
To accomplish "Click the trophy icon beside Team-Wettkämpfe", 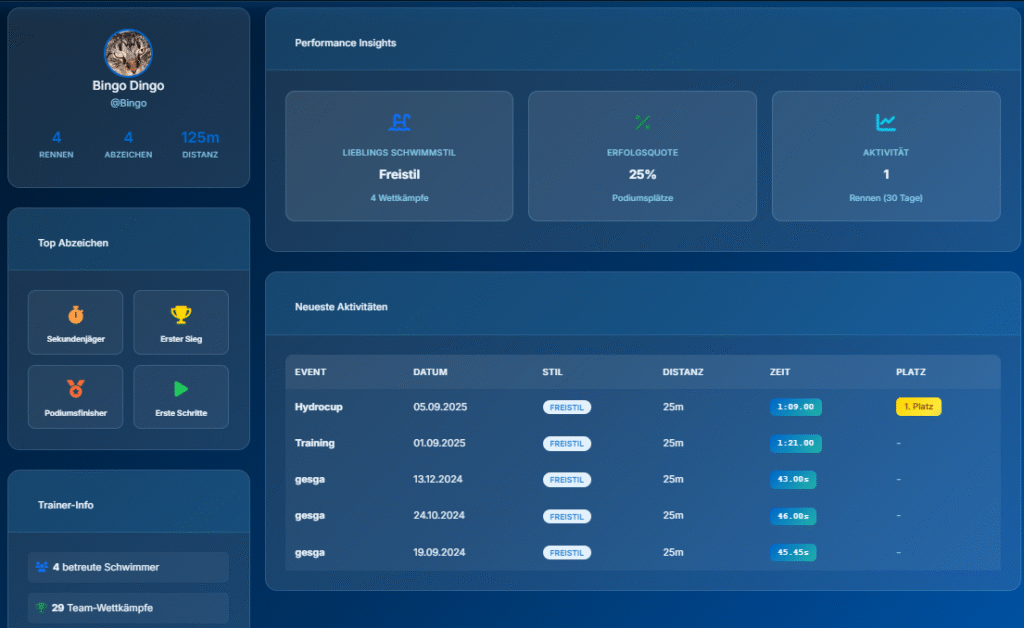I will pos(42,608).
